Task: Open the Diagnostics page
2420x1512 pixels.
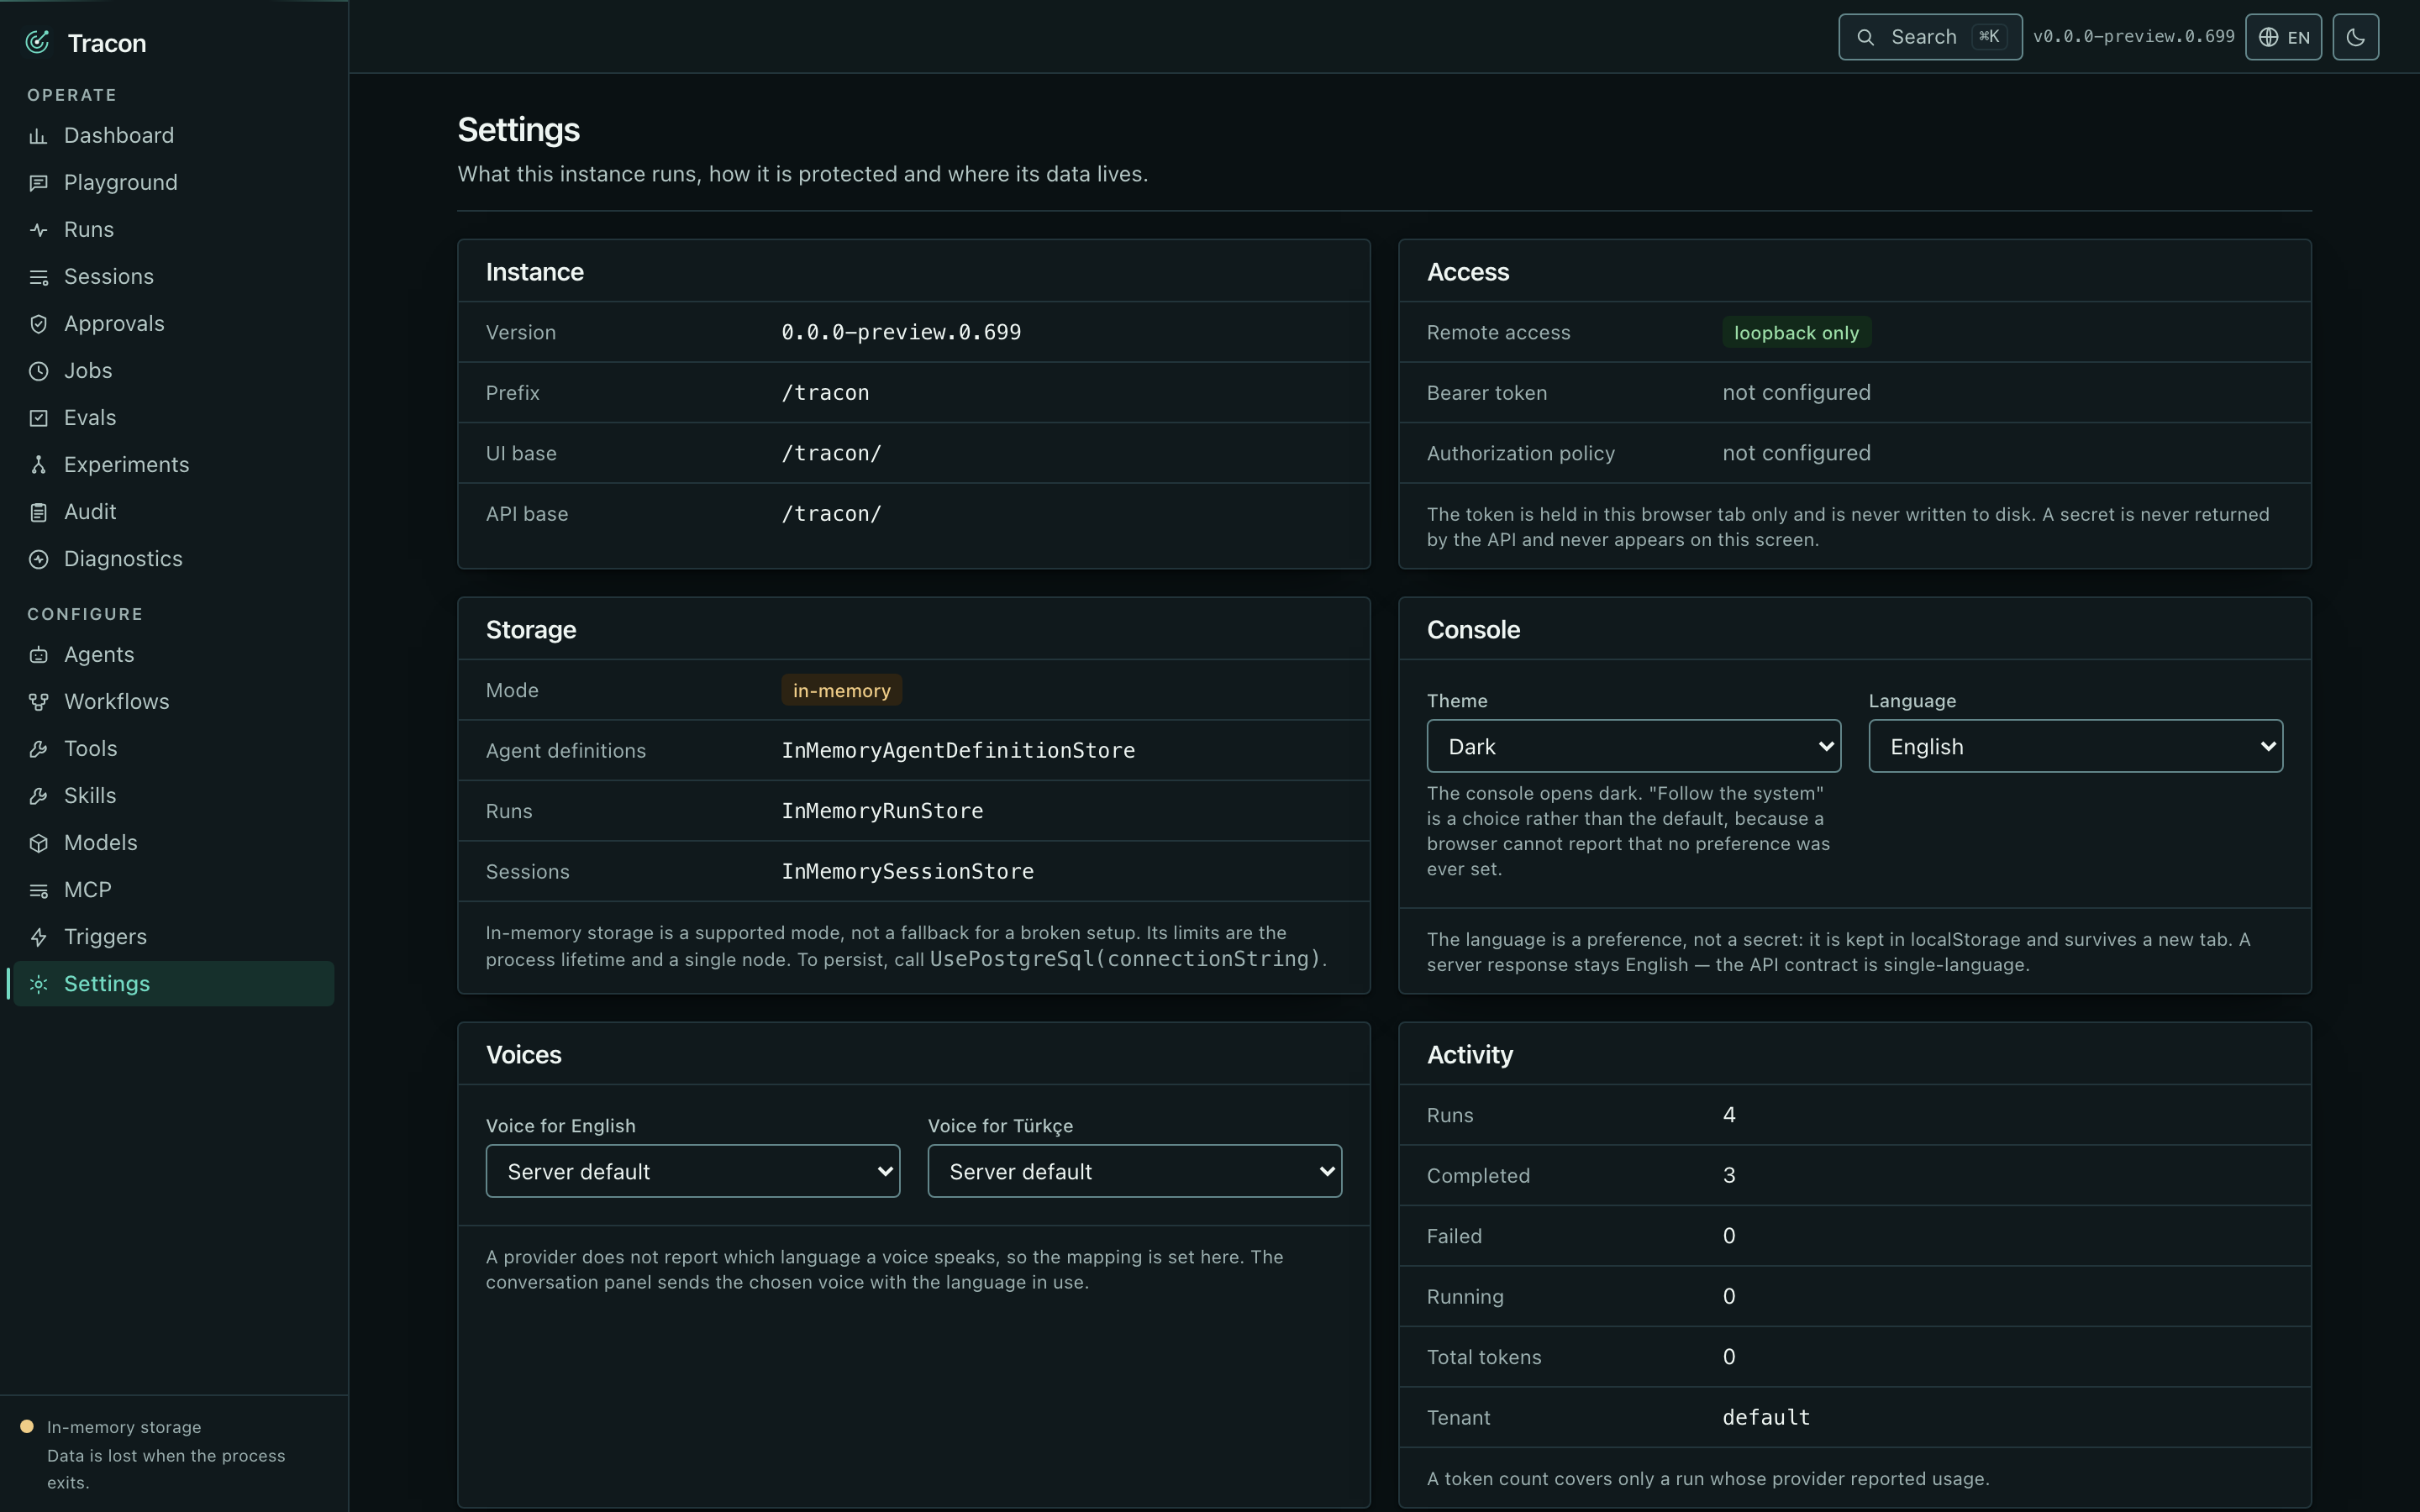Action: (x=172, y=559)
